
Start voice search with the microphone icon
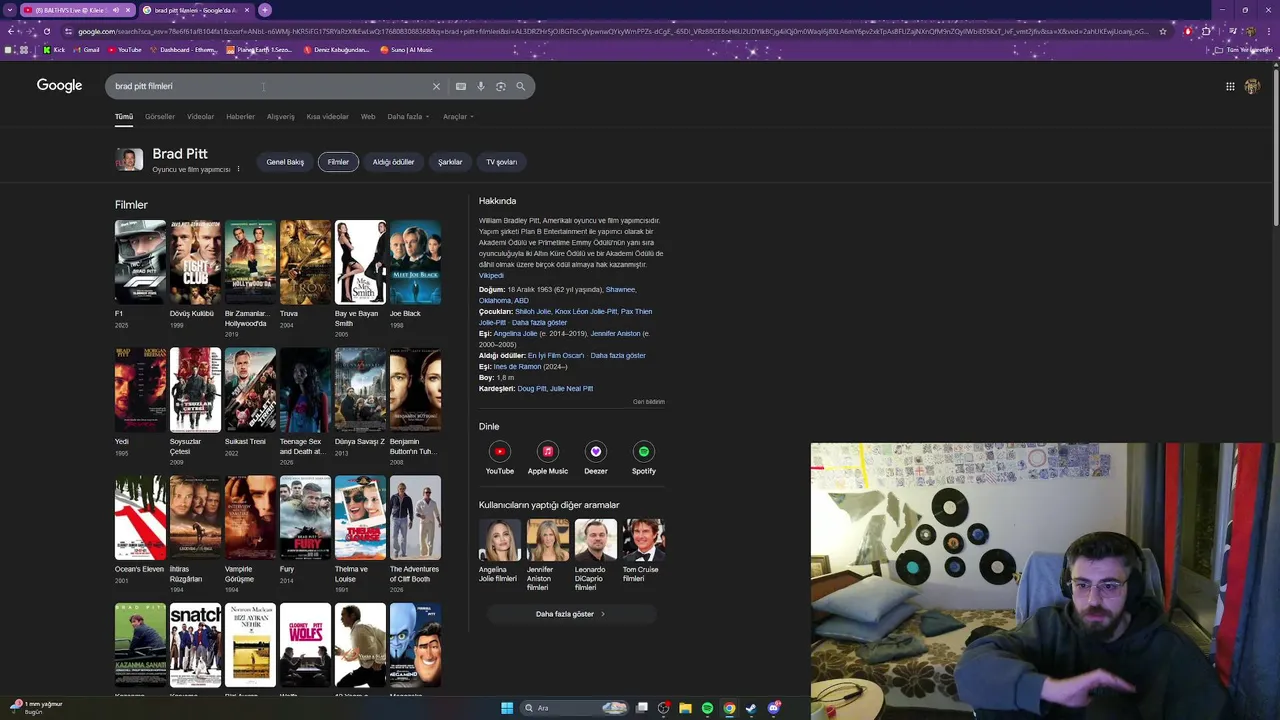(x=481, y=86)
